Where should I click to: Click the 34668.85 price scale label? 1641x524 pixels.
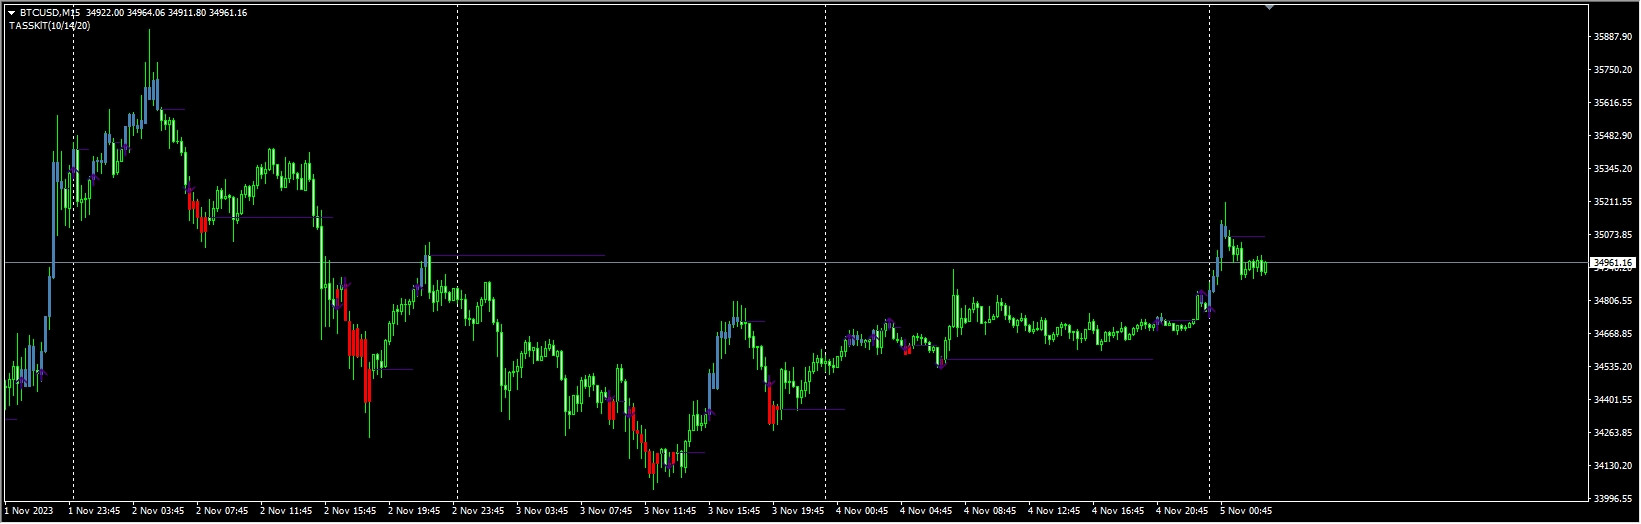(1613, 334)
